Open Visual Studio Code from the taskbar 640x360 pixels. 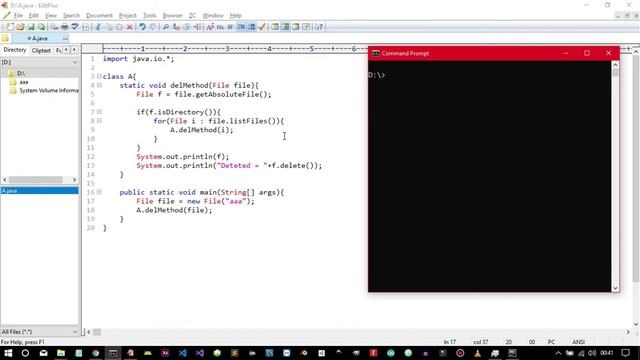pos(182,353)
